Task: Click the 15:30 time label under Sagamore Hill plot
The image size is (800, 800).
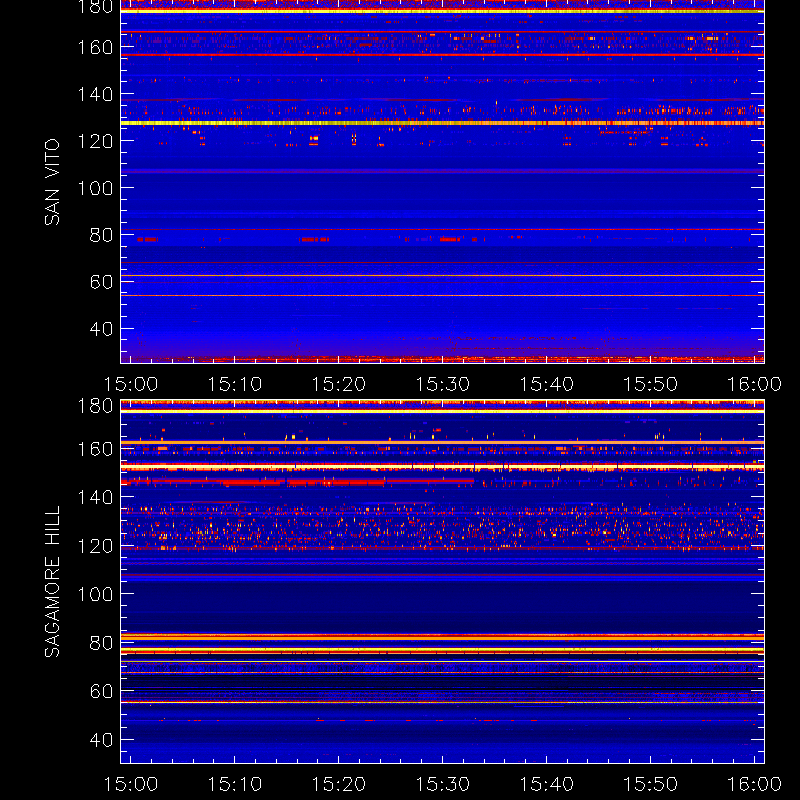Action: tap(442, 784)
